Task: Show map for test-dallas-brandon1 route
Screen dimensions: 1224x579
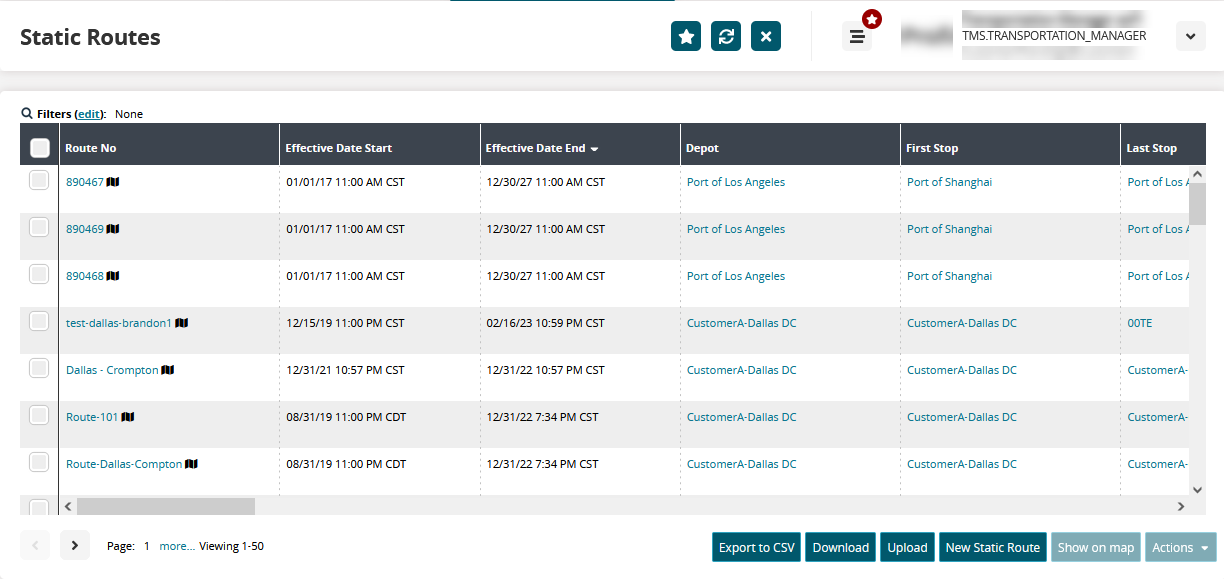Action: (x=182, y=323)
